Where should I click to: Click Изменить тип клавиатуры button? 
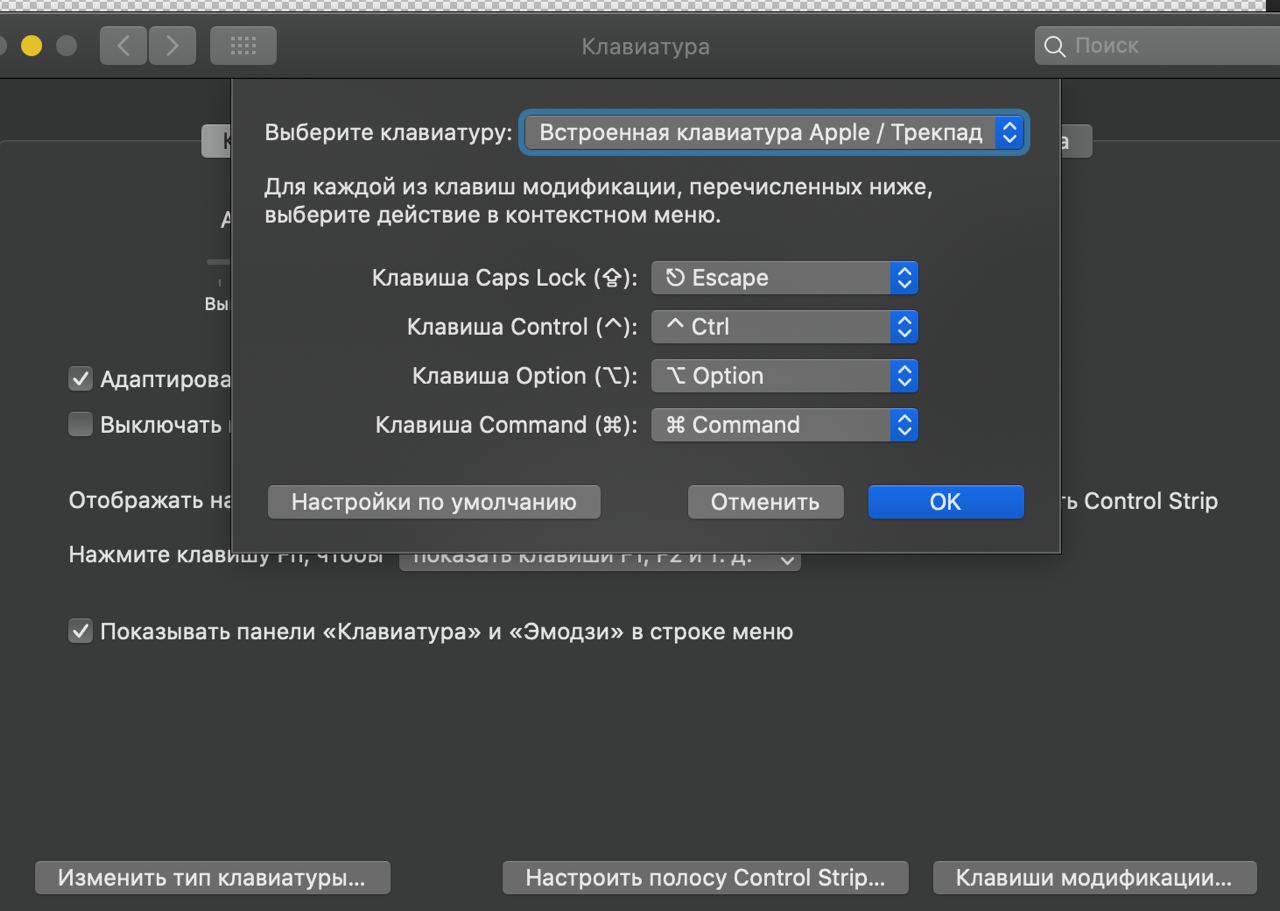coord(212,878)
